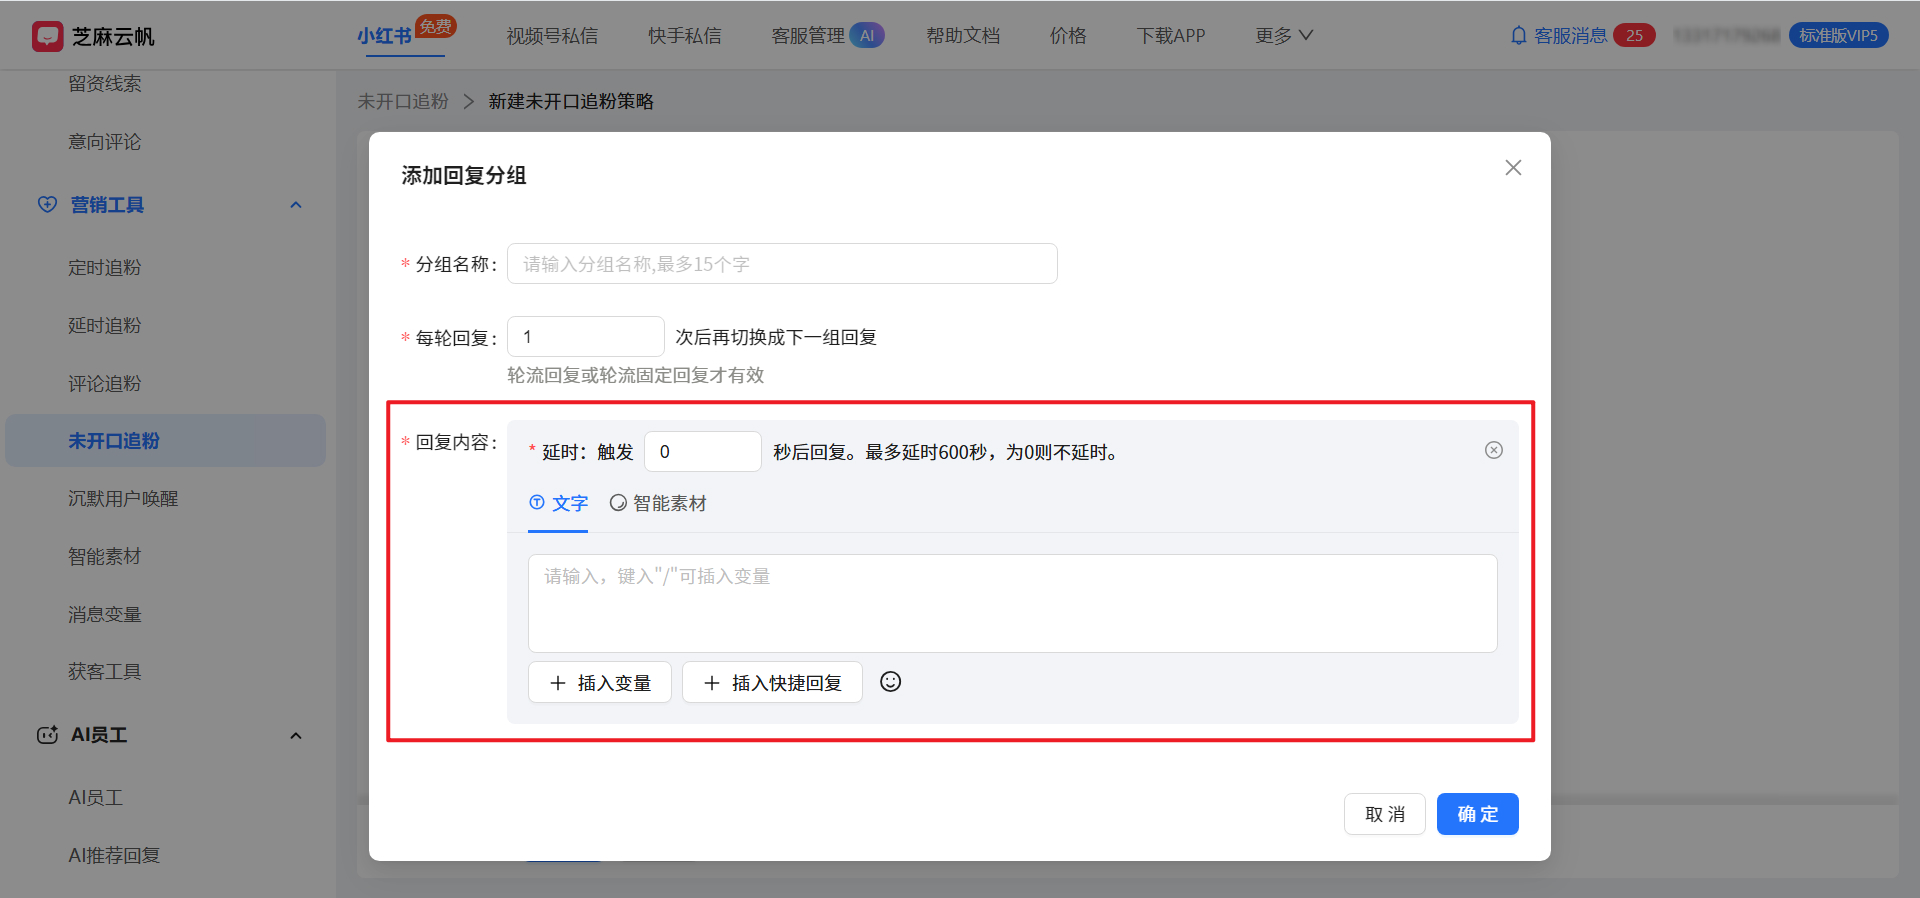Click the 未开口追粉 breadcrumb link
The height and width of the screenshot is (898, 1920).
point(403,102)
